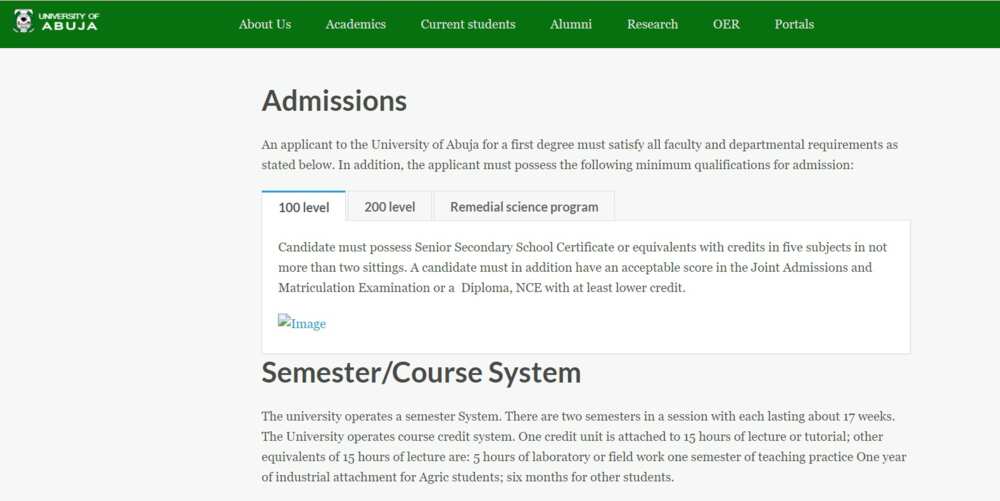The width and height of the screenshot is (1000, 501).
Task: Open the Research menu
Action: point(652,24)
